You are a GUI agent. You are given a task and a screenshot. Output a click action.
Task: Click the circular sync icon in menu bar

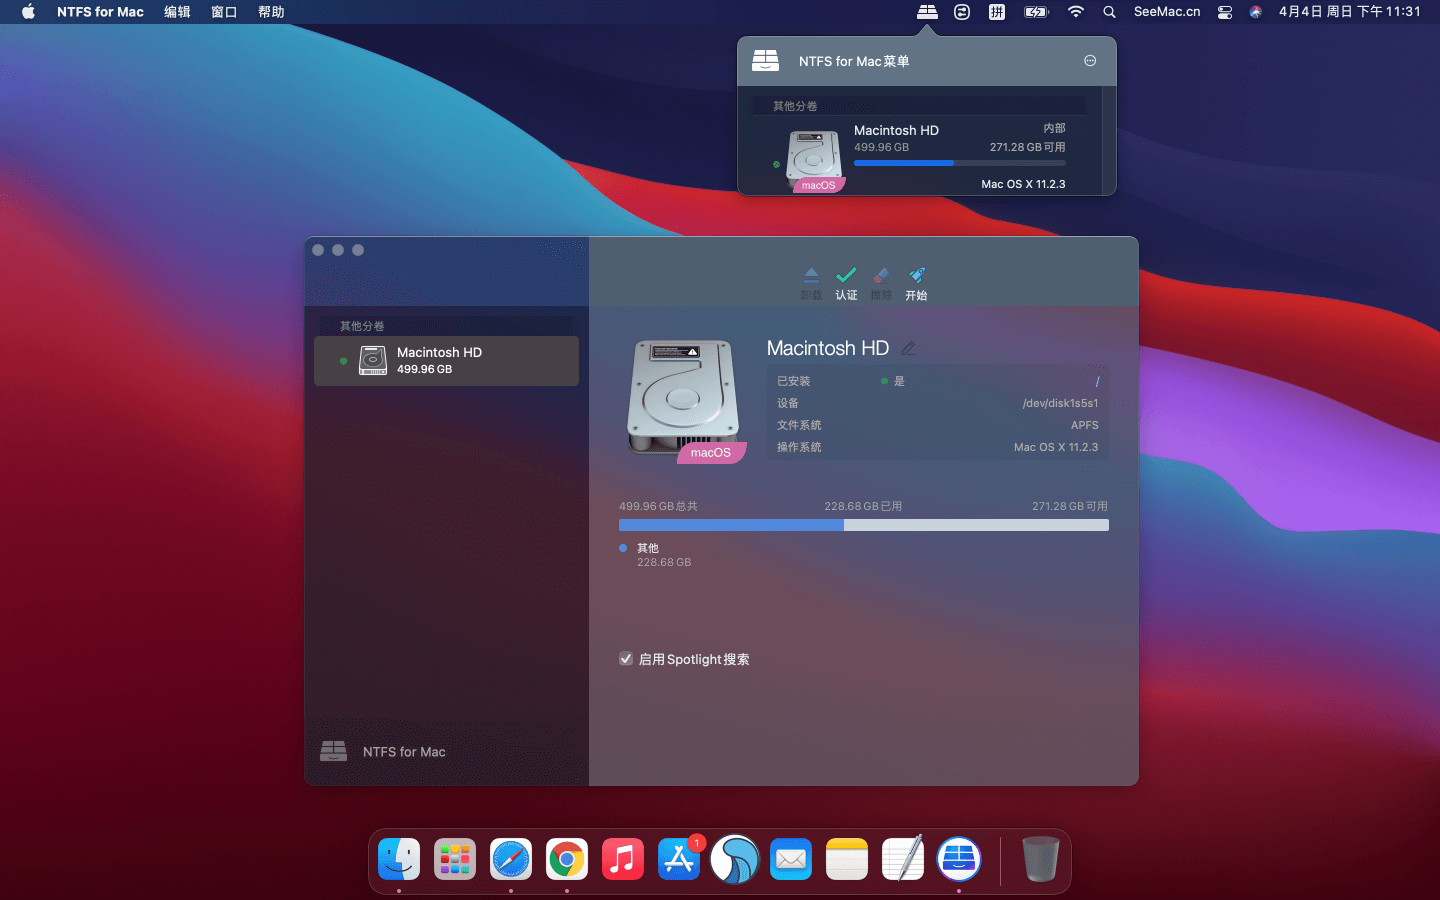[962, 12]
